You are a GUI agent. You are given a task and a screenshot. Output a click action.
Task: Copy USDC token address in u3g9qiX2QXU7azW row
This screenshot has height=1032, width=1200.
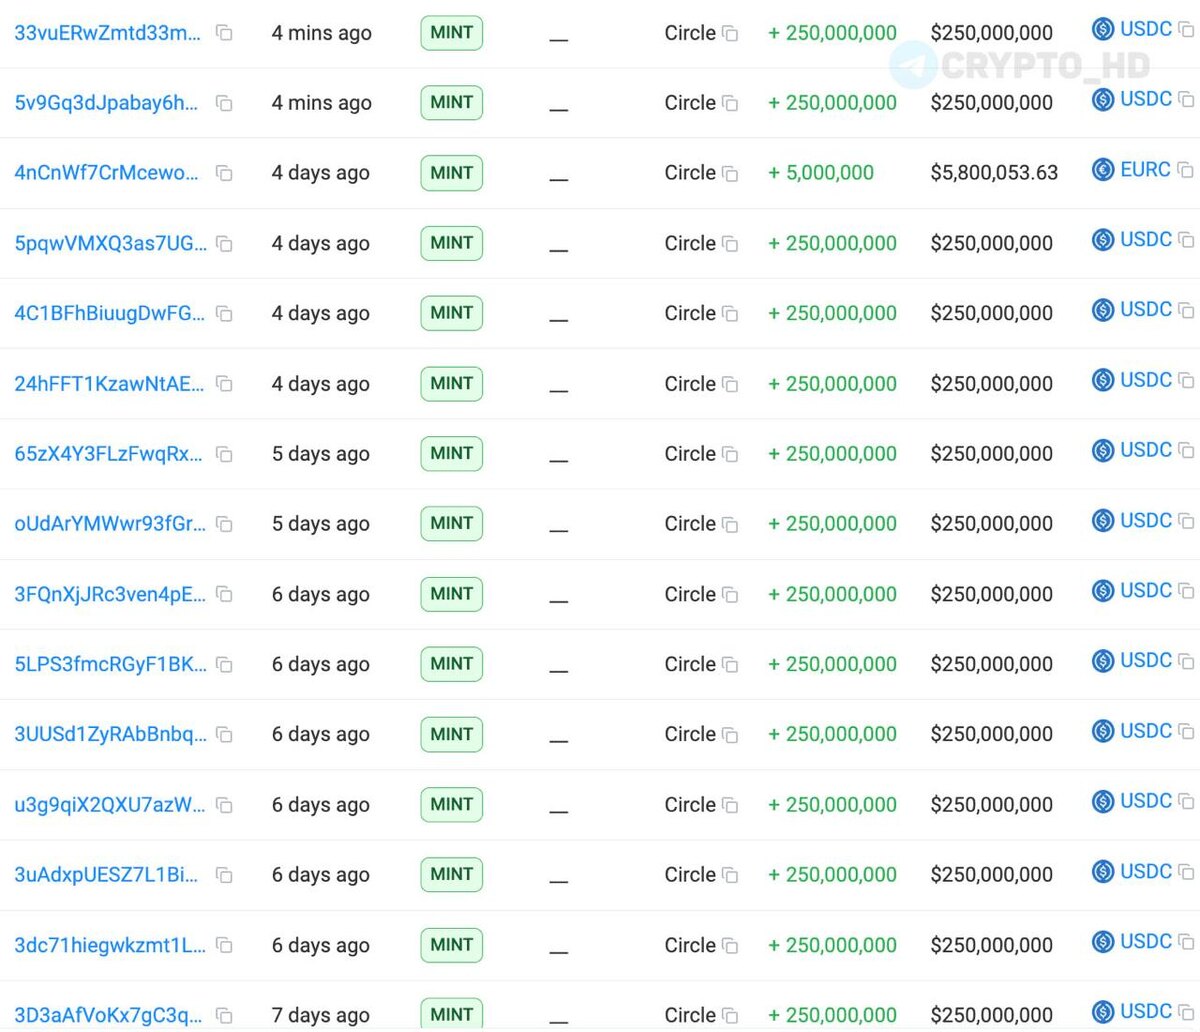click(x=1185, y=801)
